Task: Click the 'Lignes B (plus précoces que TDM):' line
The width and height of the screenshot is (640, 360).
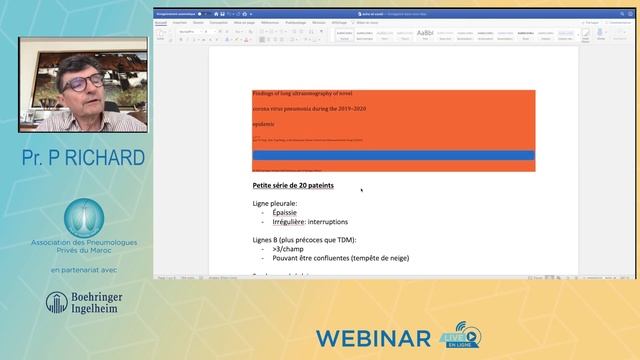Action: (x=304, y=240)
